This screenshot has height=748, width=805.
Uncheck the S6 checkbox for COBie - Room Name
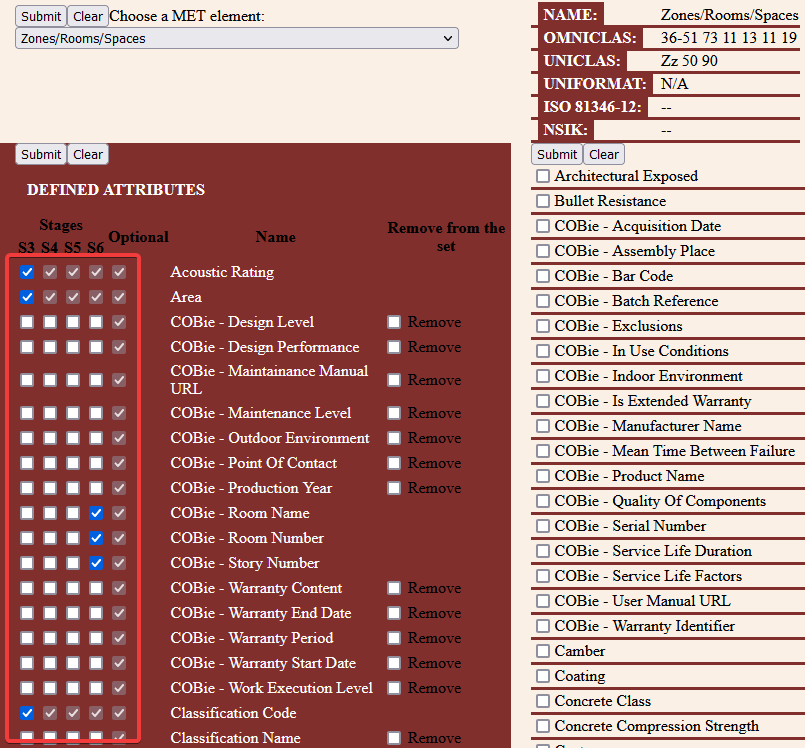coord(96,513)
